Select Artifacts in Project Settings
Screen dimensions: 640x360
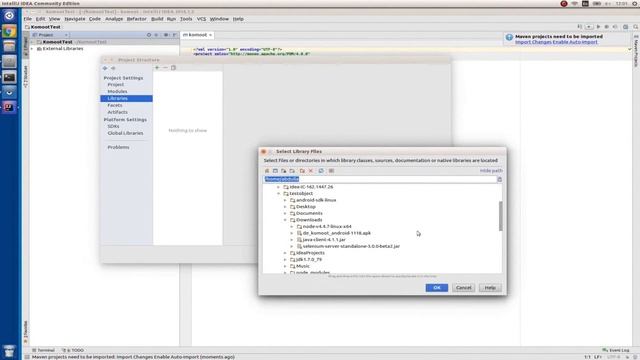tap(118, 112)
